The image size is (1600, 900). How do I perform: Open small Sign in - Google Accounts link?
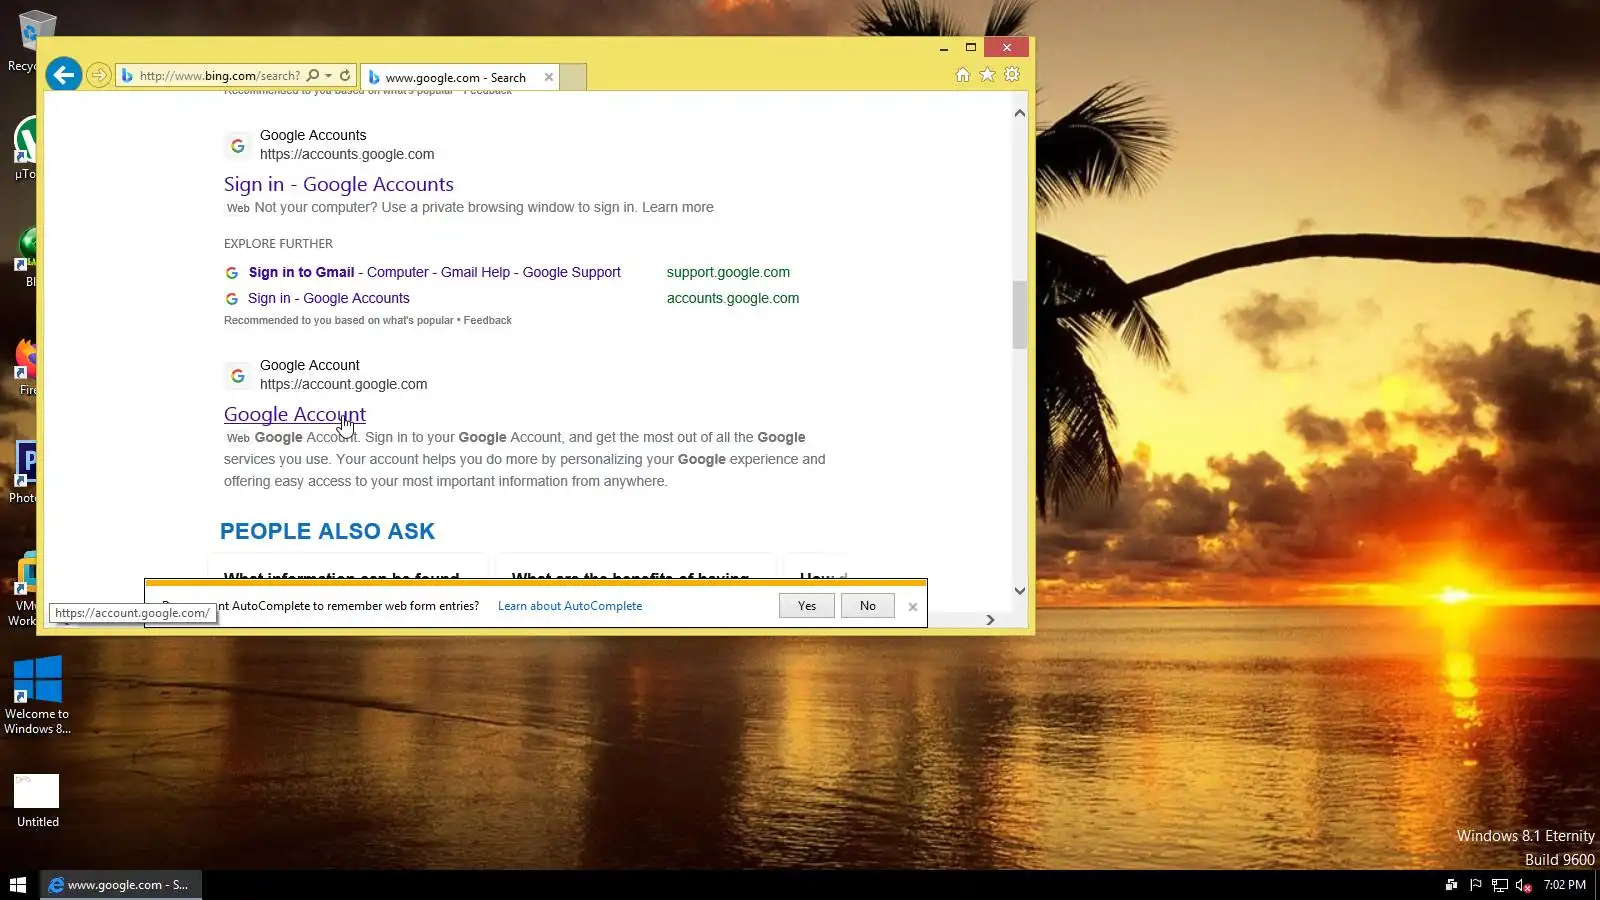click(x=329, y=298)
